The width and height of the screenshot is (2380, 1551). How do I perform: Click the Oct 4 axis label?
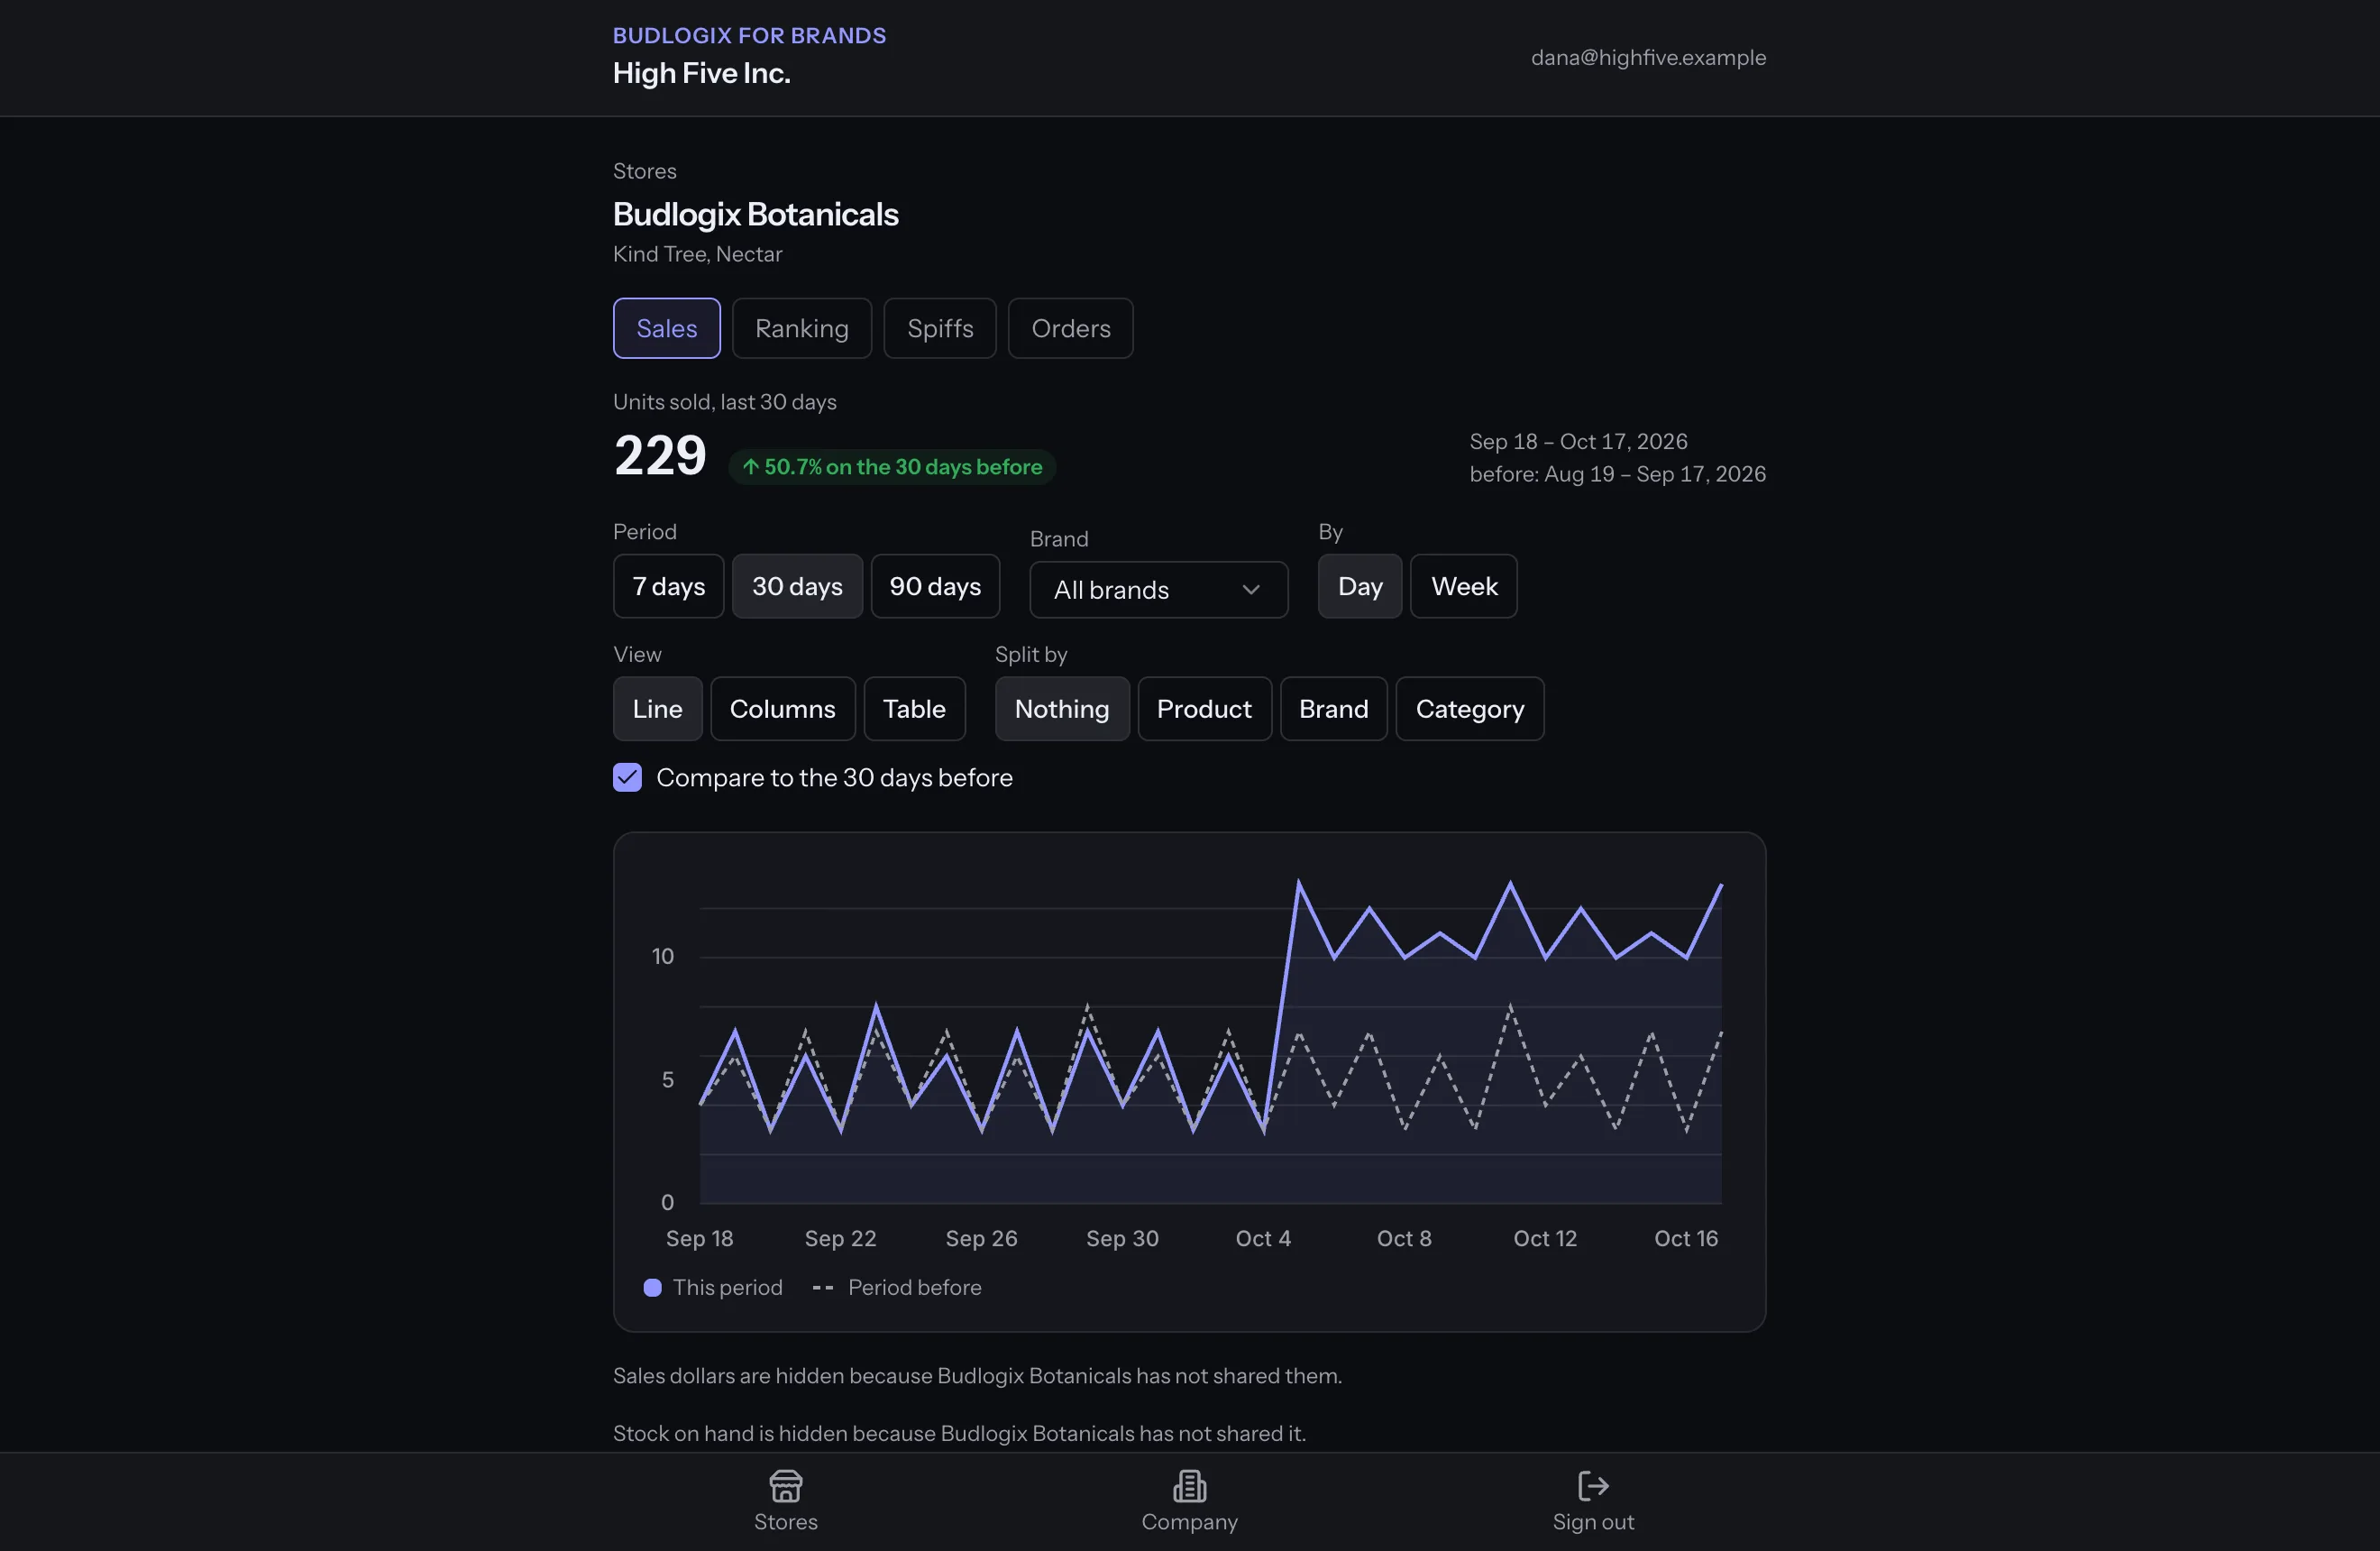click(1263, 1238)
